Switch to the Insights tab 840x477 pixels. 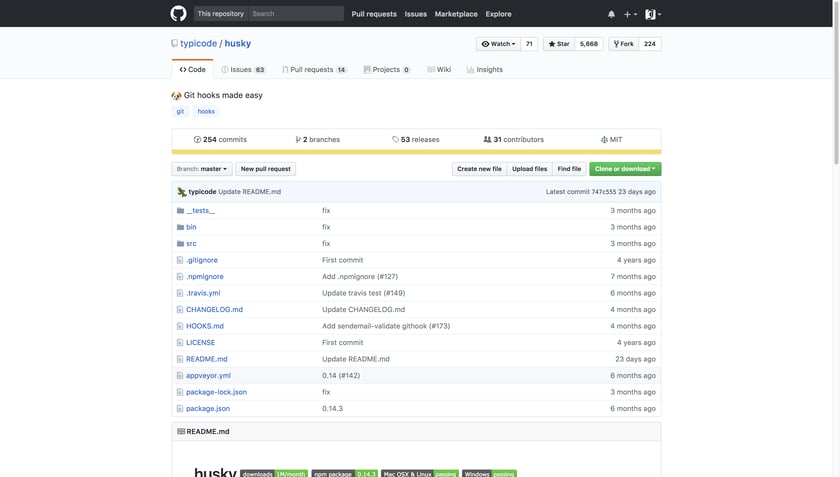click(x=484, y=70)
